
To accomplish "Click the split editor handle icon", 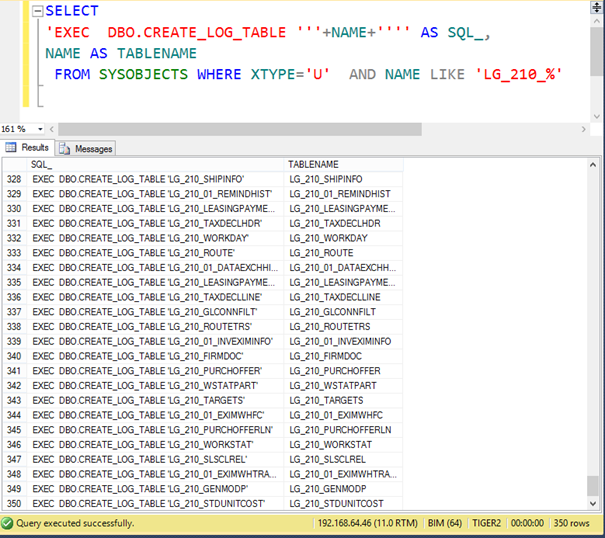I will tap(597, 7).
